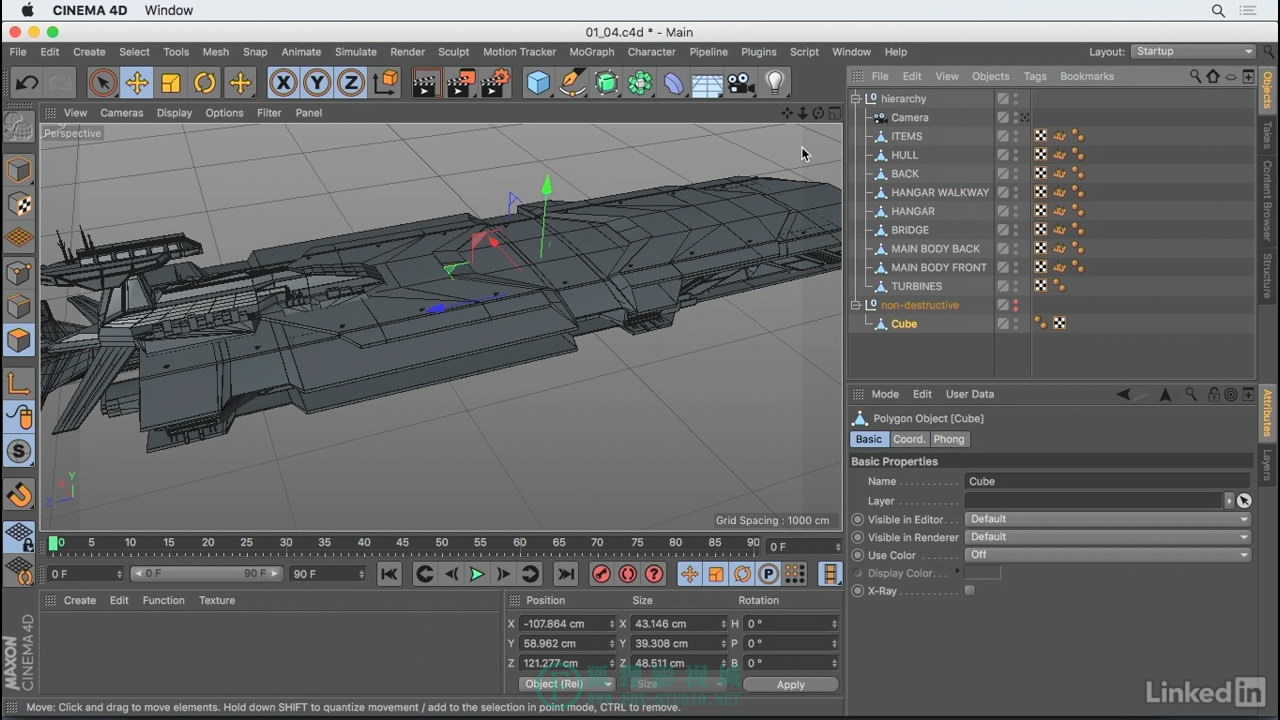Toggle the X-Ray checkbox
Image resolution: width=1280 pixels, height=720 pixels.
click(x=969, y=591)
